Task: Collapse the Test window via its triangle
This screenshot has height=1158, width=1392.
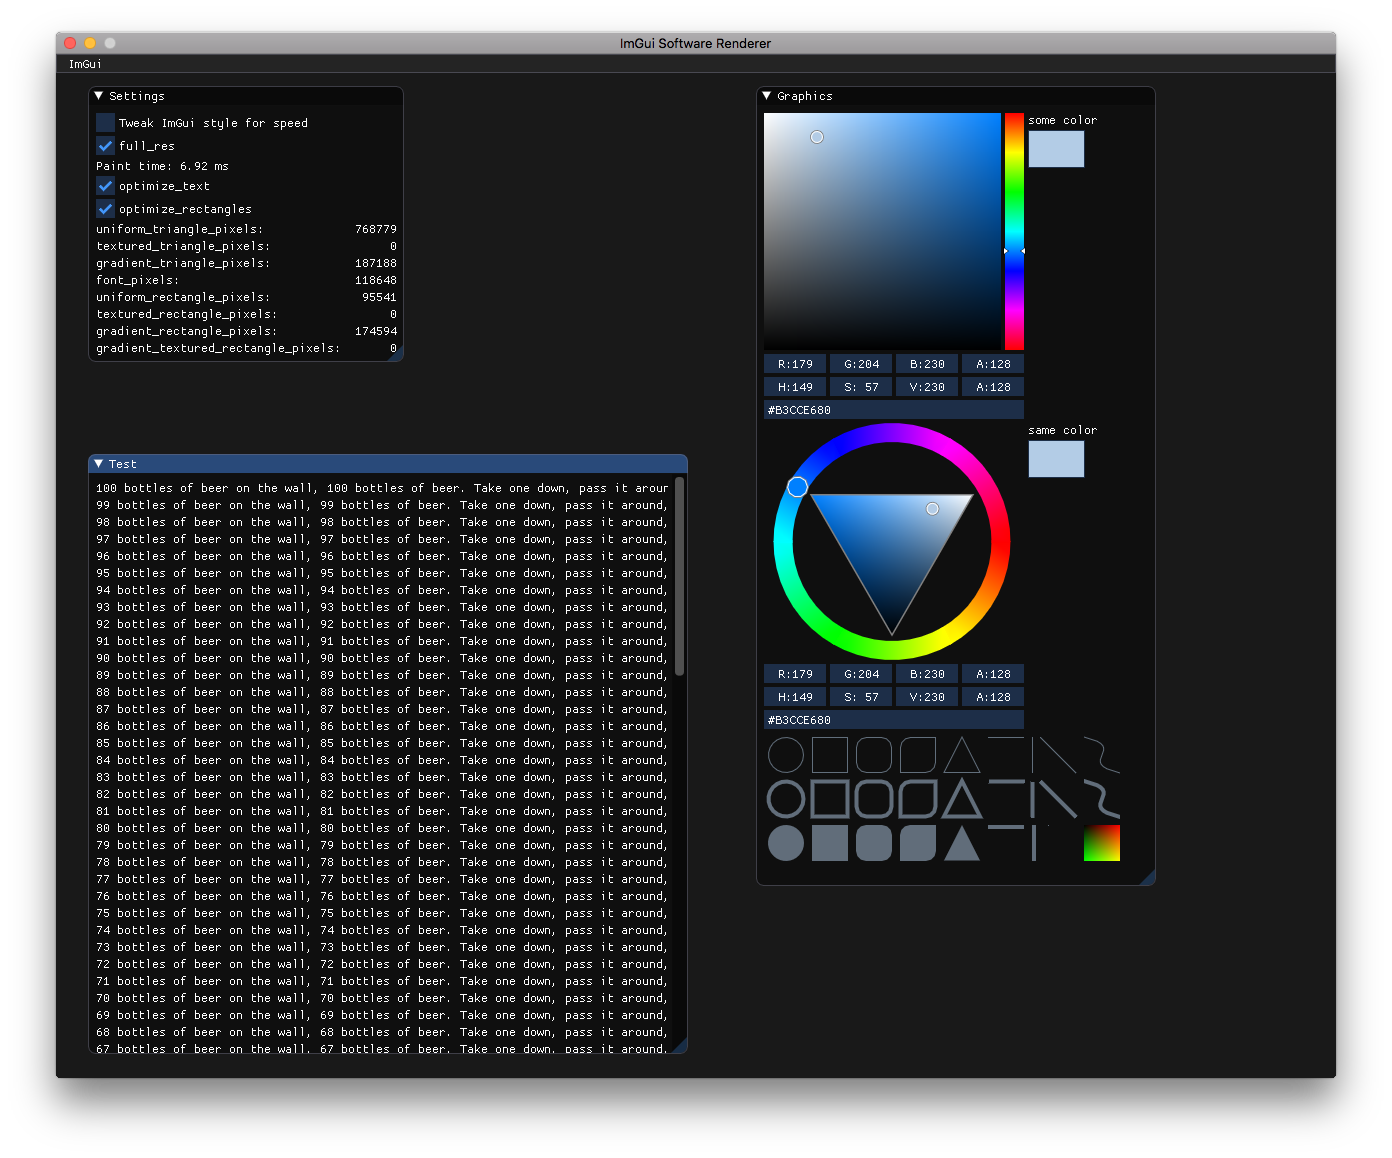Action: [x=99, y=464]
